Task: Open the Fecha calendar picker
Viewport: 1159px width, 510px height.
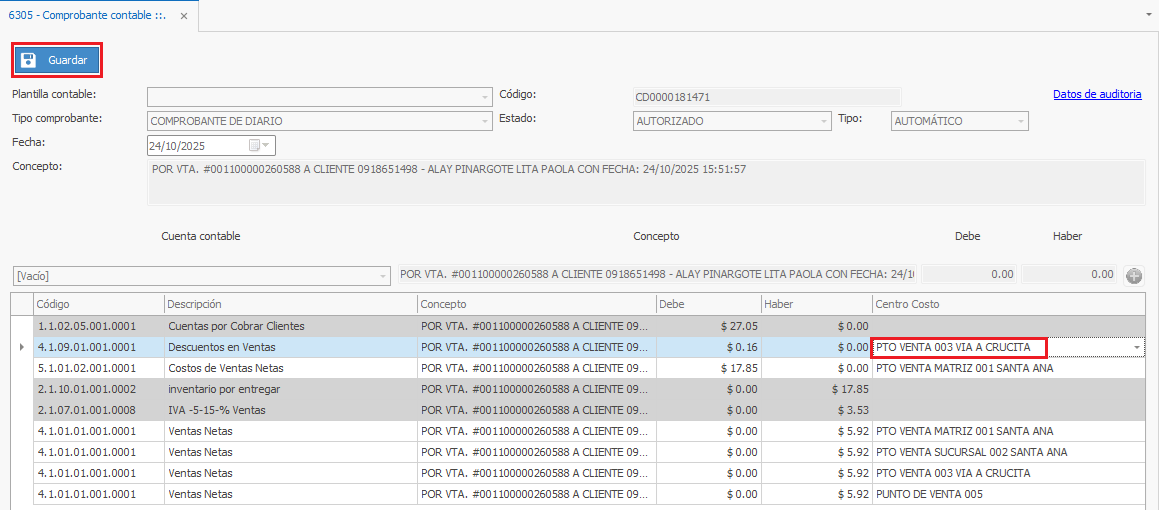Action: coord(254,146)
